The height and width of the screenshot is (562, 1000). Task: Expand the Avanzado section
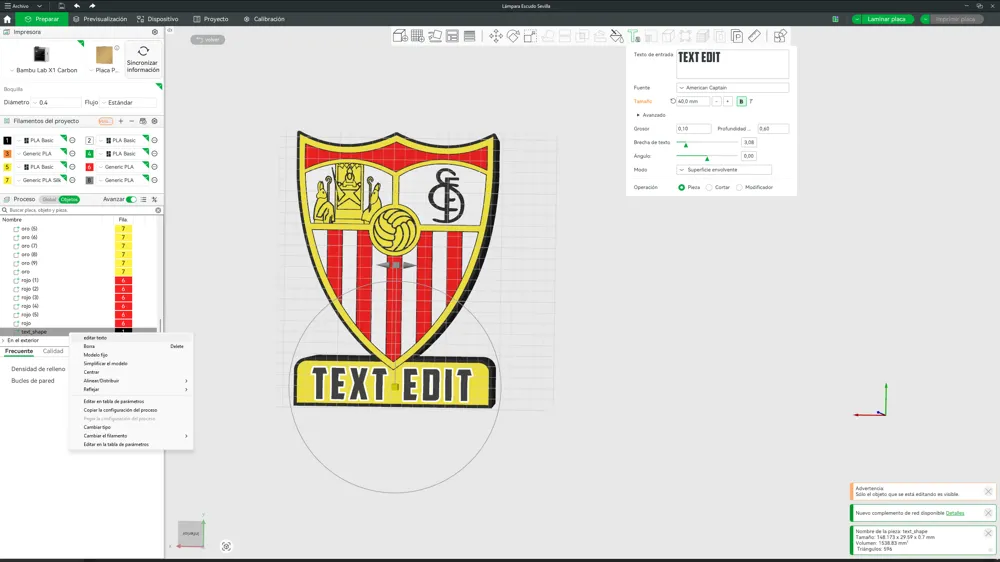click(x=651, y=115)
